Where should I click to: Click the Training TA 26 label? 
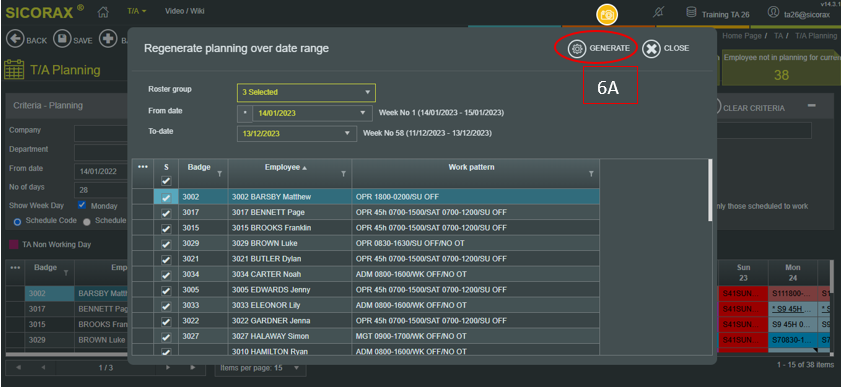point(725,14)
